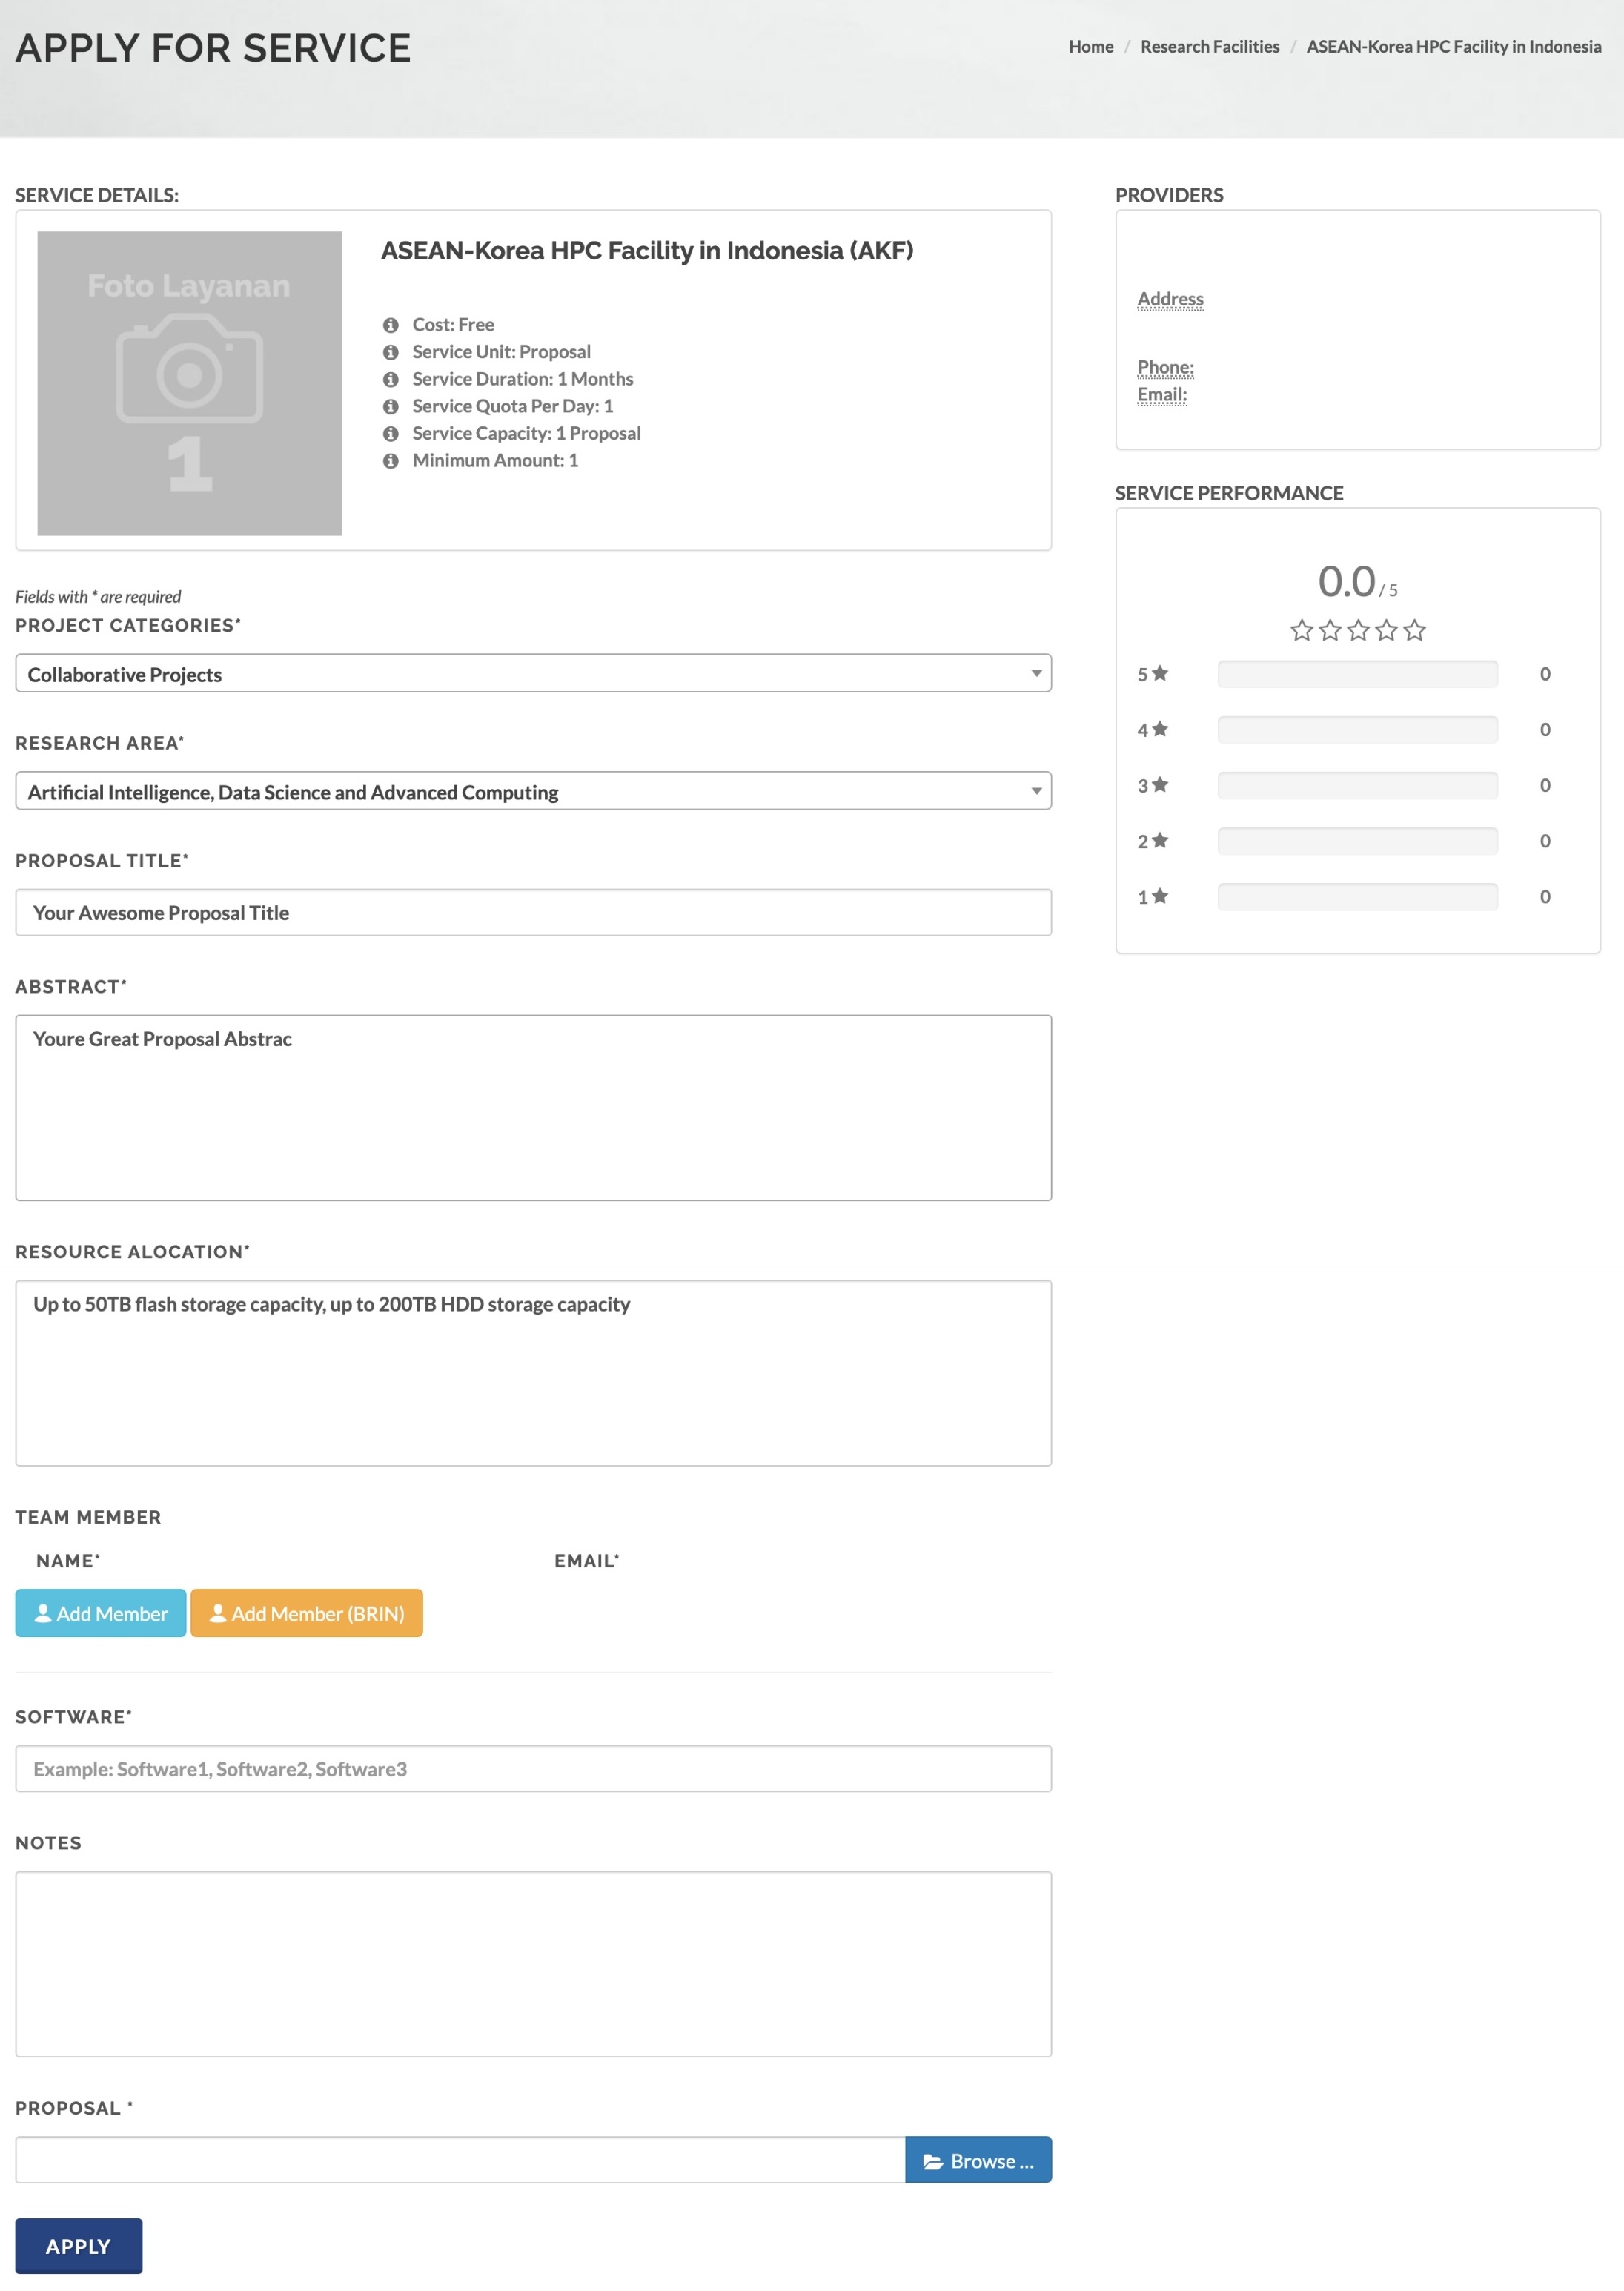Click into the Abstract text area
Viewport: 1624px width, 2291px height.
(533, 1108)
